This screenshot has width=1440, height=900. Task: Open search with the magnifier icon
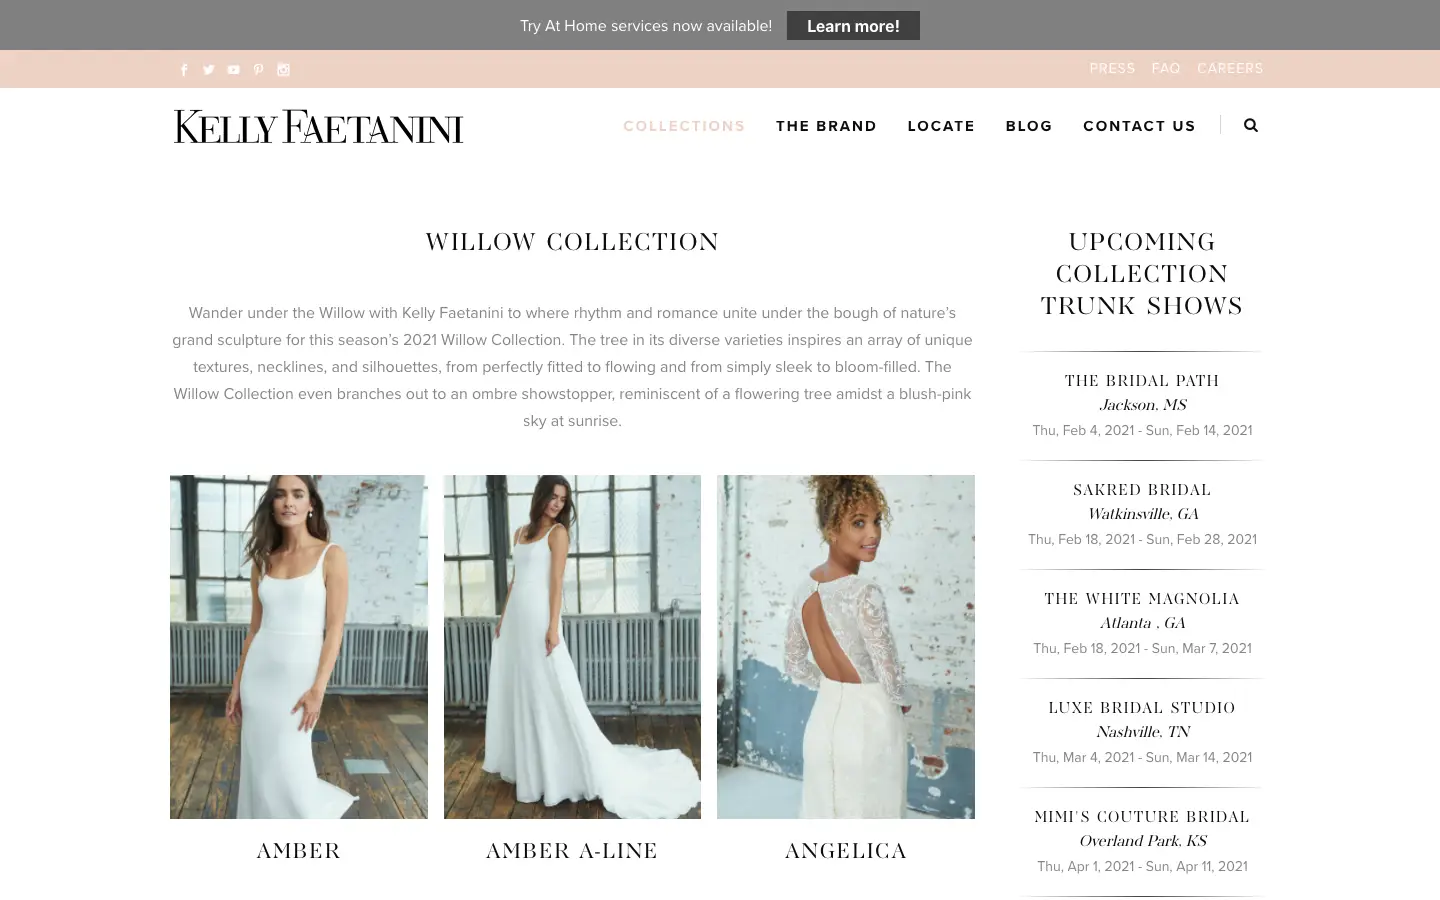pos(1251,126)
